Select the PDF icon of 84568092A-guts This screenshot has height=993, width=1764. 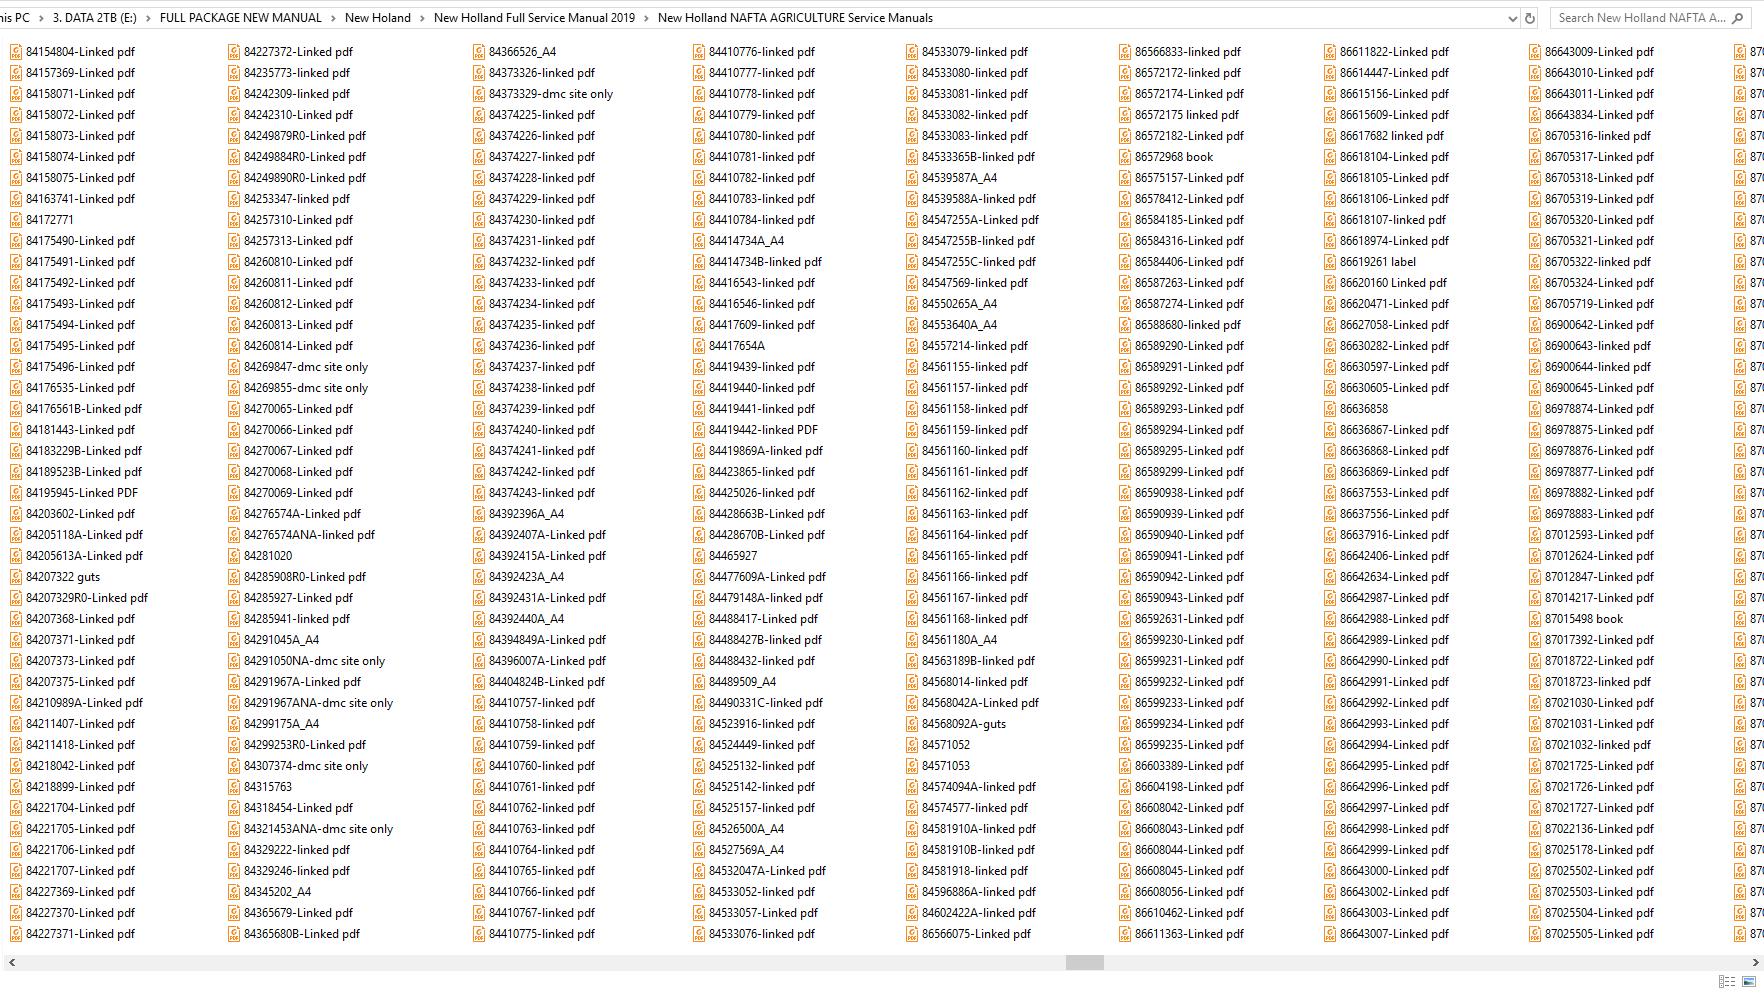(912, 724)
